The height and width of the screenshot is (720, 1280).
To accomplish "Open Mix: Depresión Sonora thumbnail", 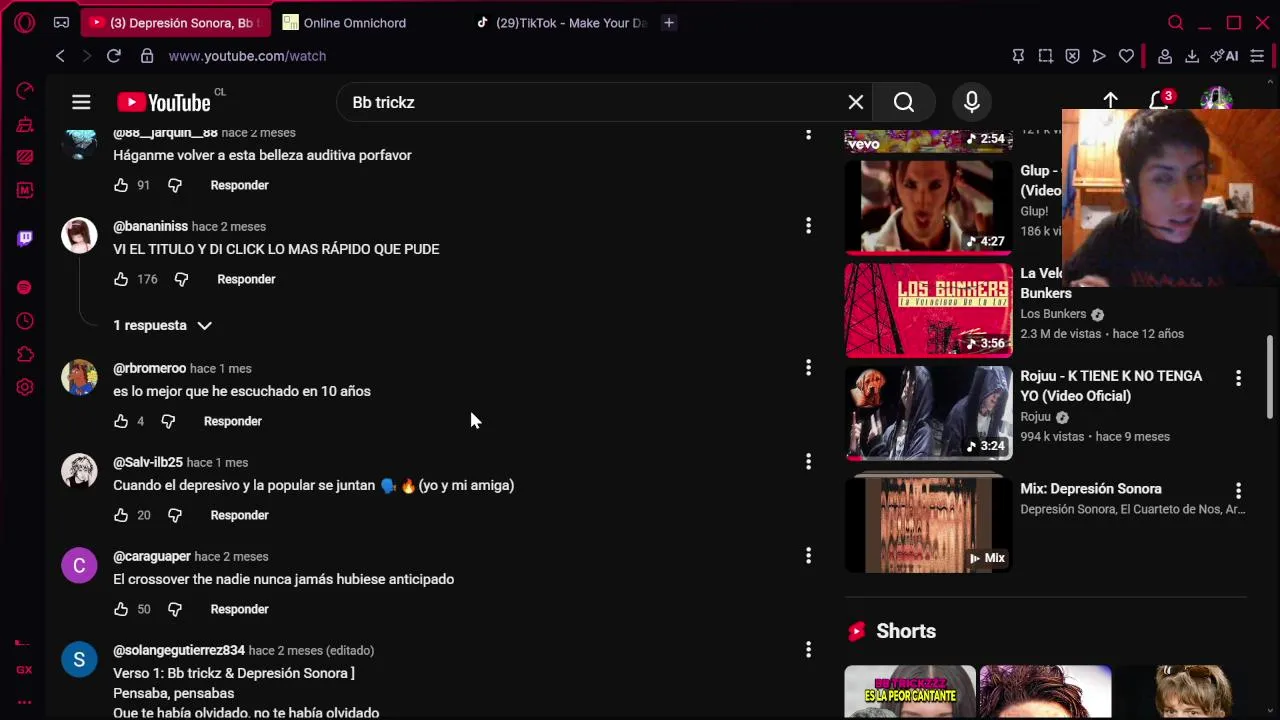I will coord(928,525).
